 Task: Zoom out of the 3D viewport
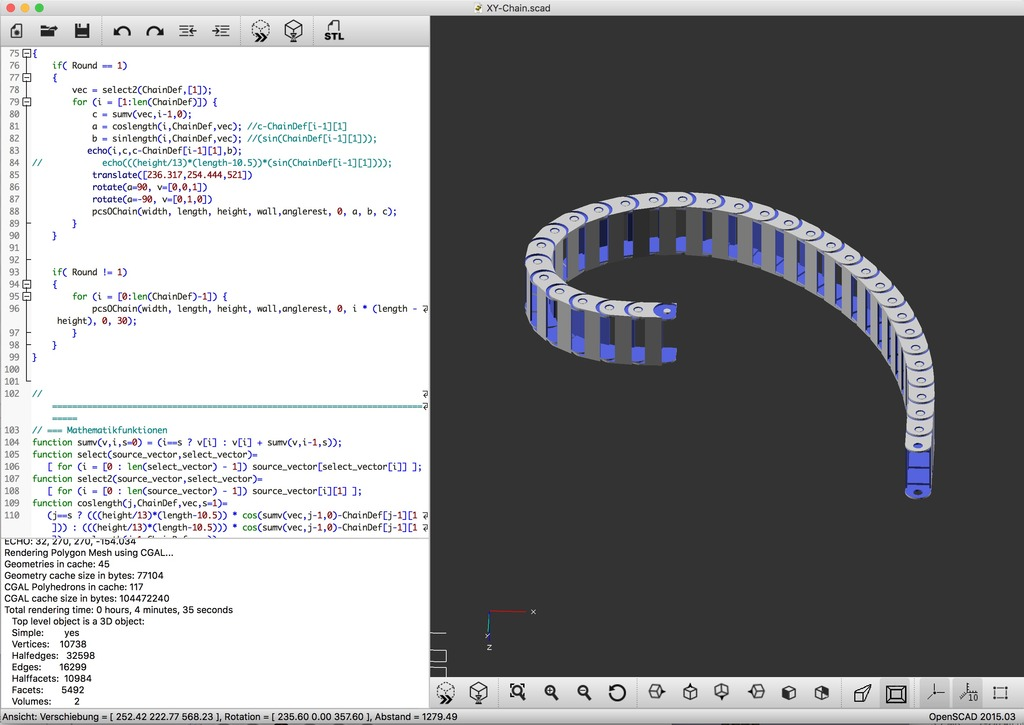(584, 692)
